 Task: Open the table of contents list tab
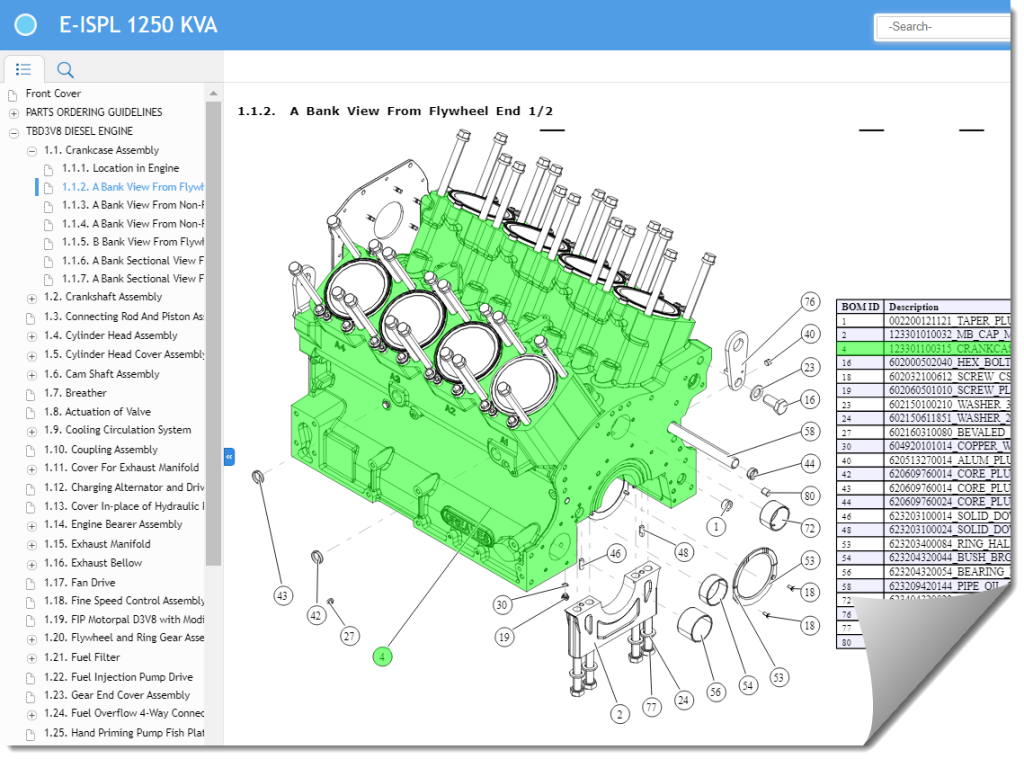tap(24, 69)
